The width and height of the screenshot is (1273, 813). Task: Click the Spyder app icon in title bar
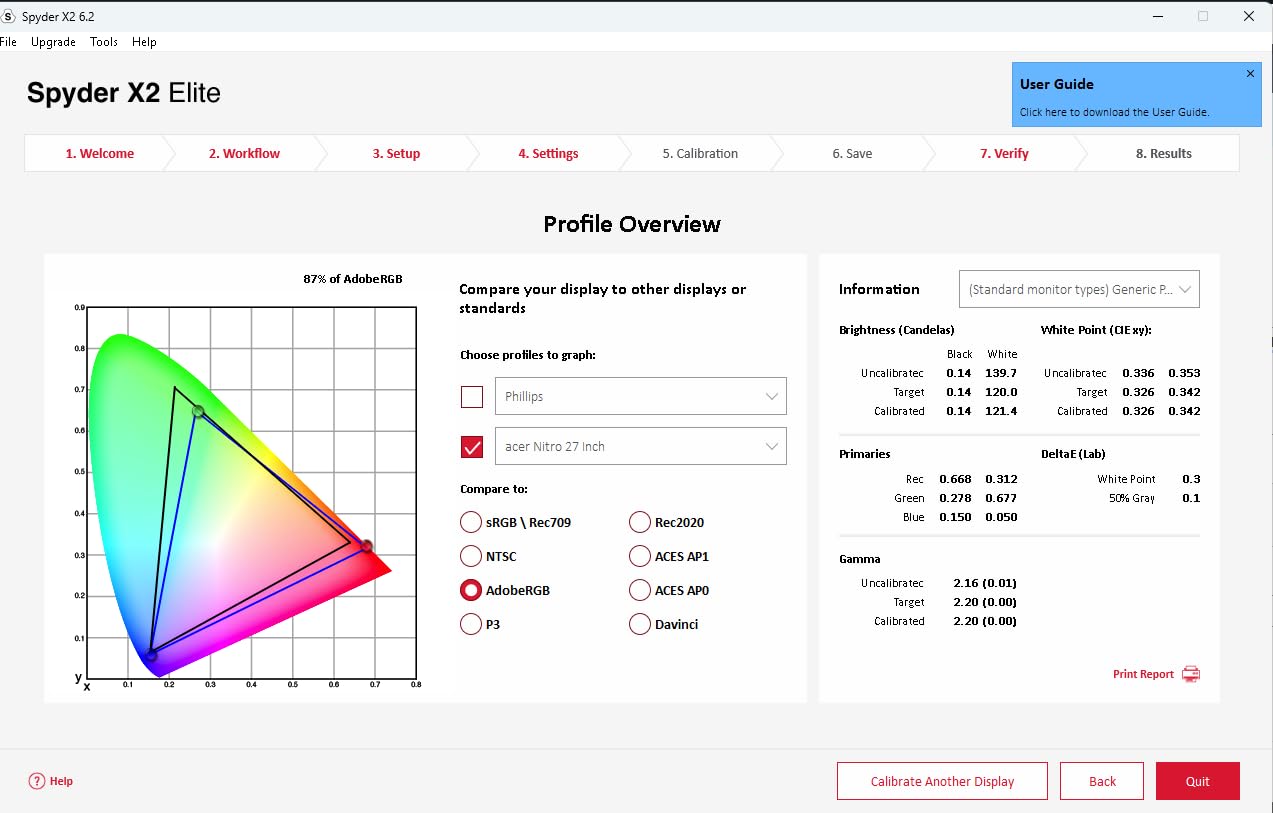click(x=9, y=16)
